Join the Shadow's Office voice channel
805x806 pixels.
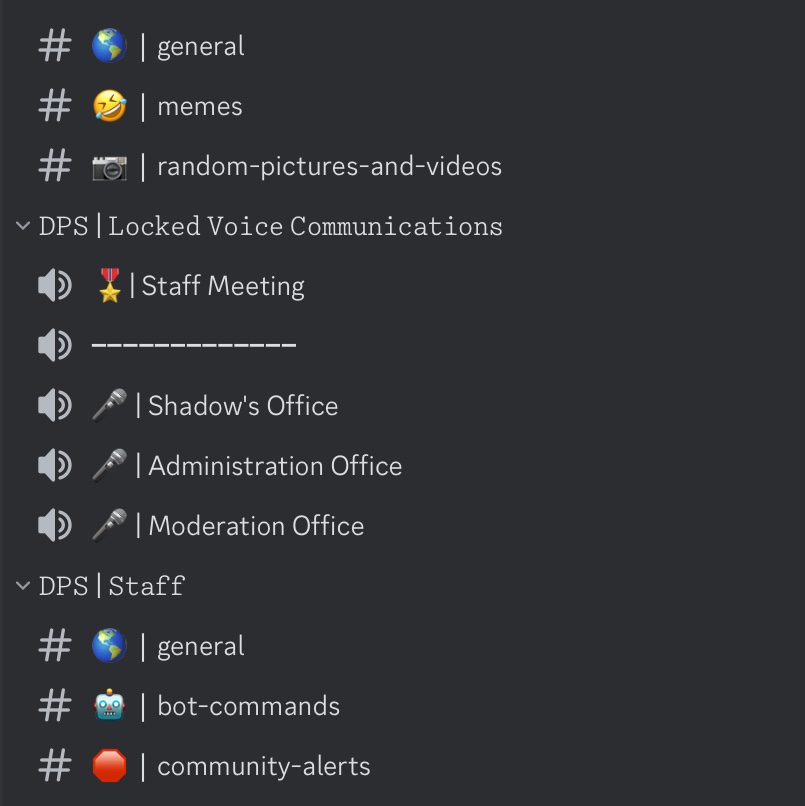pos(243,406)
